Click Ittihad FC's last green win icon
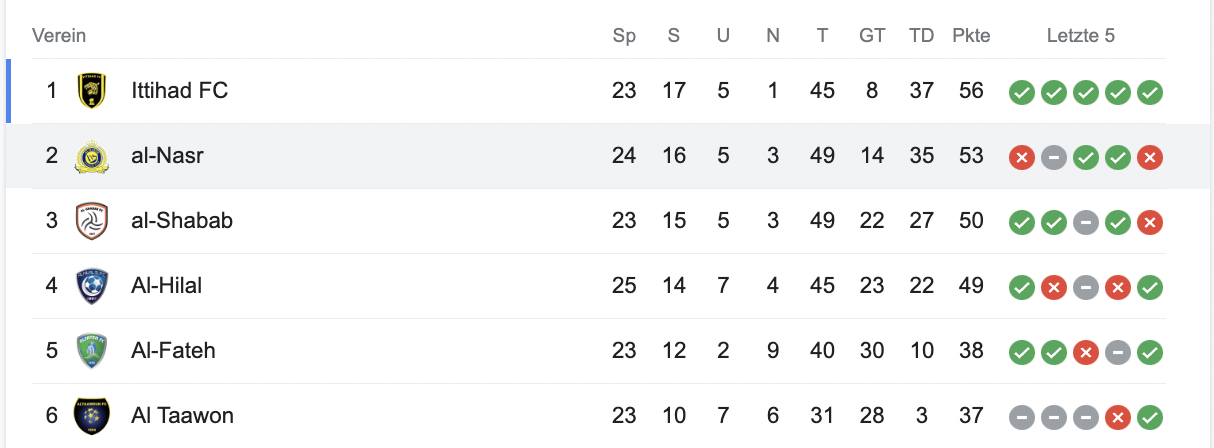This screenshot has width=1214, height=448. (x=1150, y=92)
